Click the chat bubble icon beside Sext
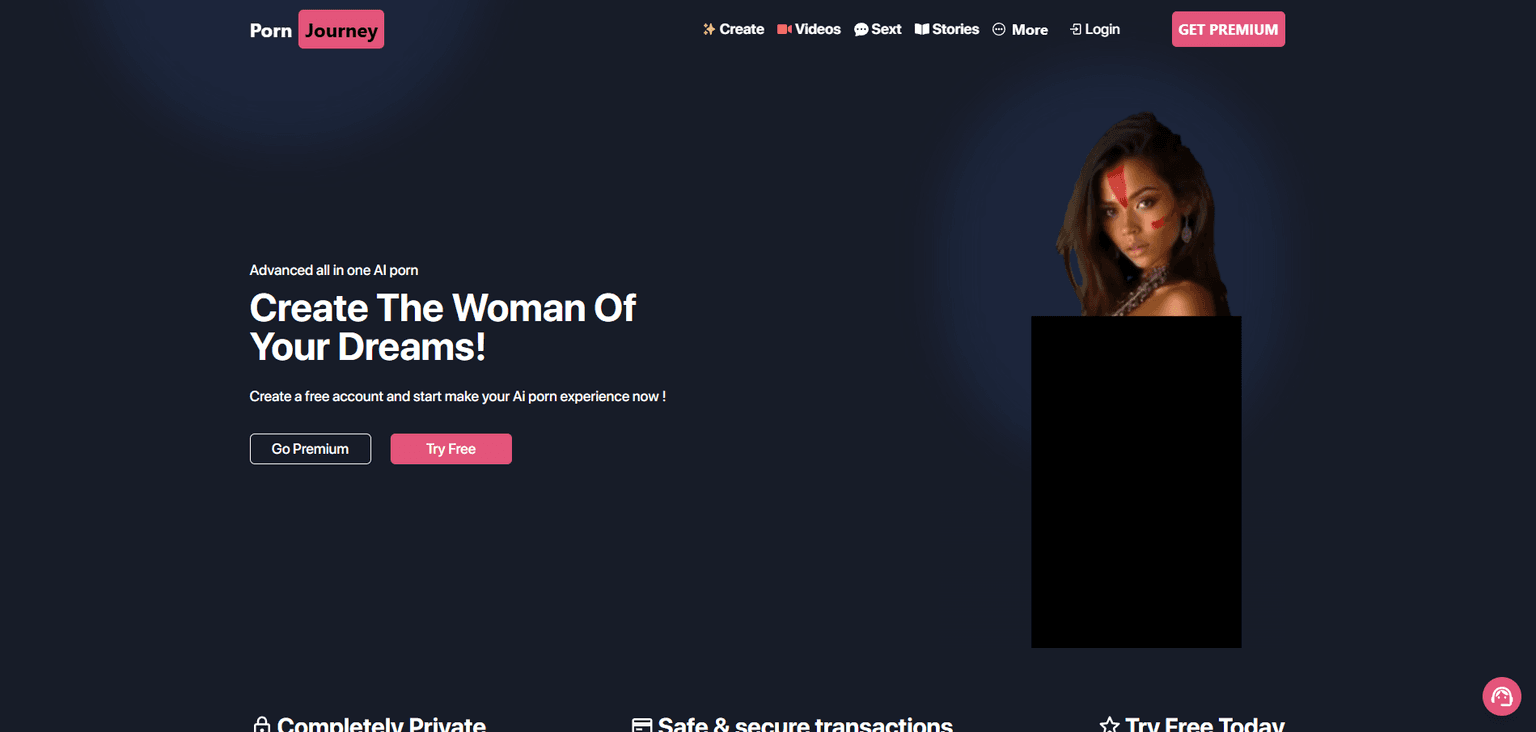This screenshot has height=732, width=1536. [860, 29]
